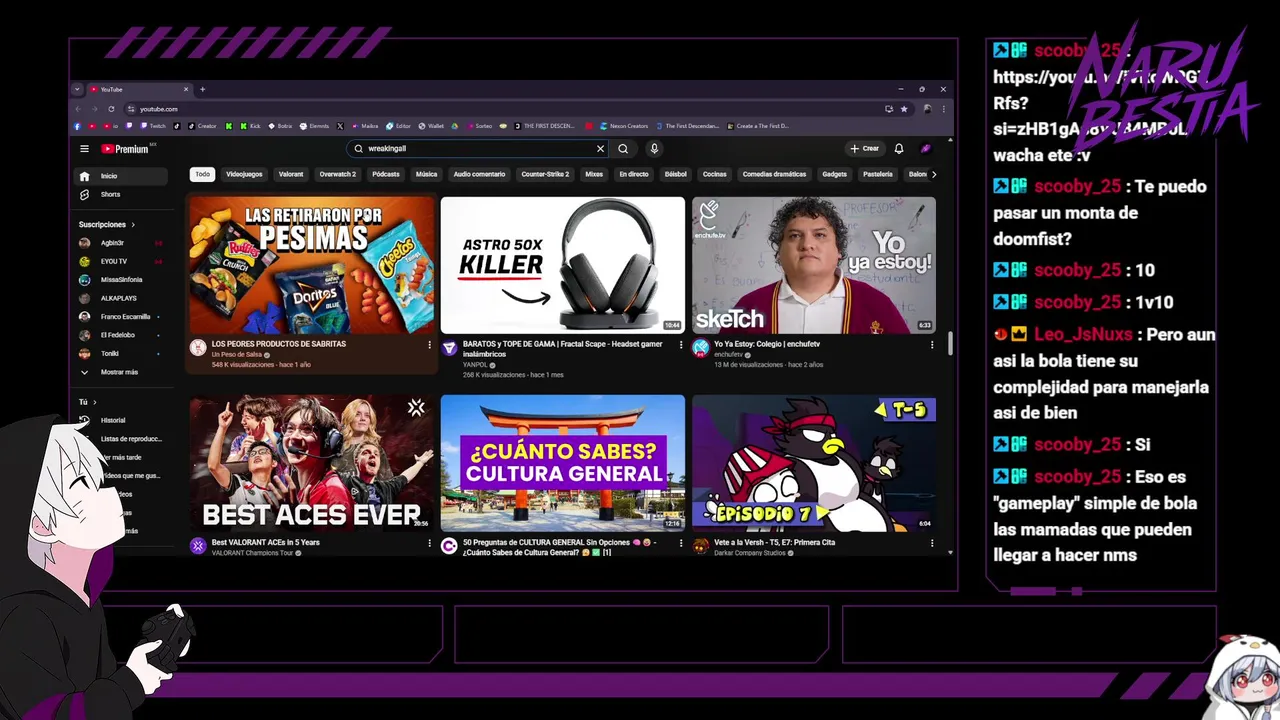1280x720 pixels.
Task: Open the browser tab search dropdown
Action: pos(78,89)
